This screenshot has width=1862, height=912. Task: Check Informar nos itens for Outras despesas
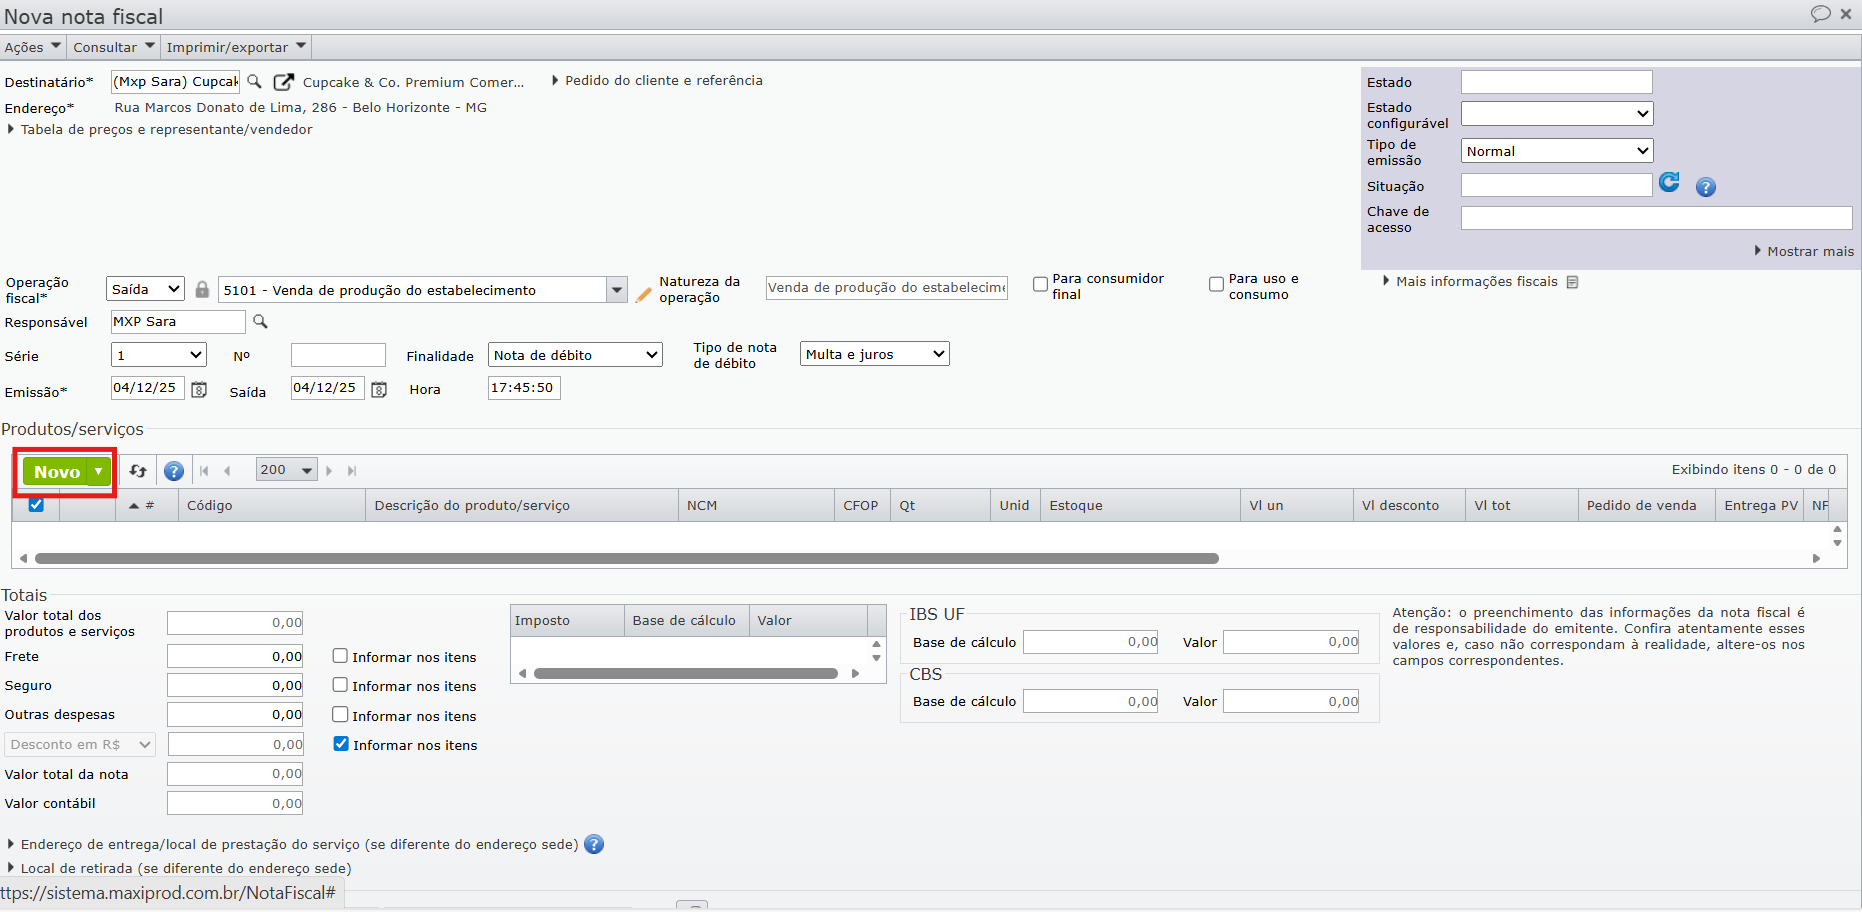point(340,715)
